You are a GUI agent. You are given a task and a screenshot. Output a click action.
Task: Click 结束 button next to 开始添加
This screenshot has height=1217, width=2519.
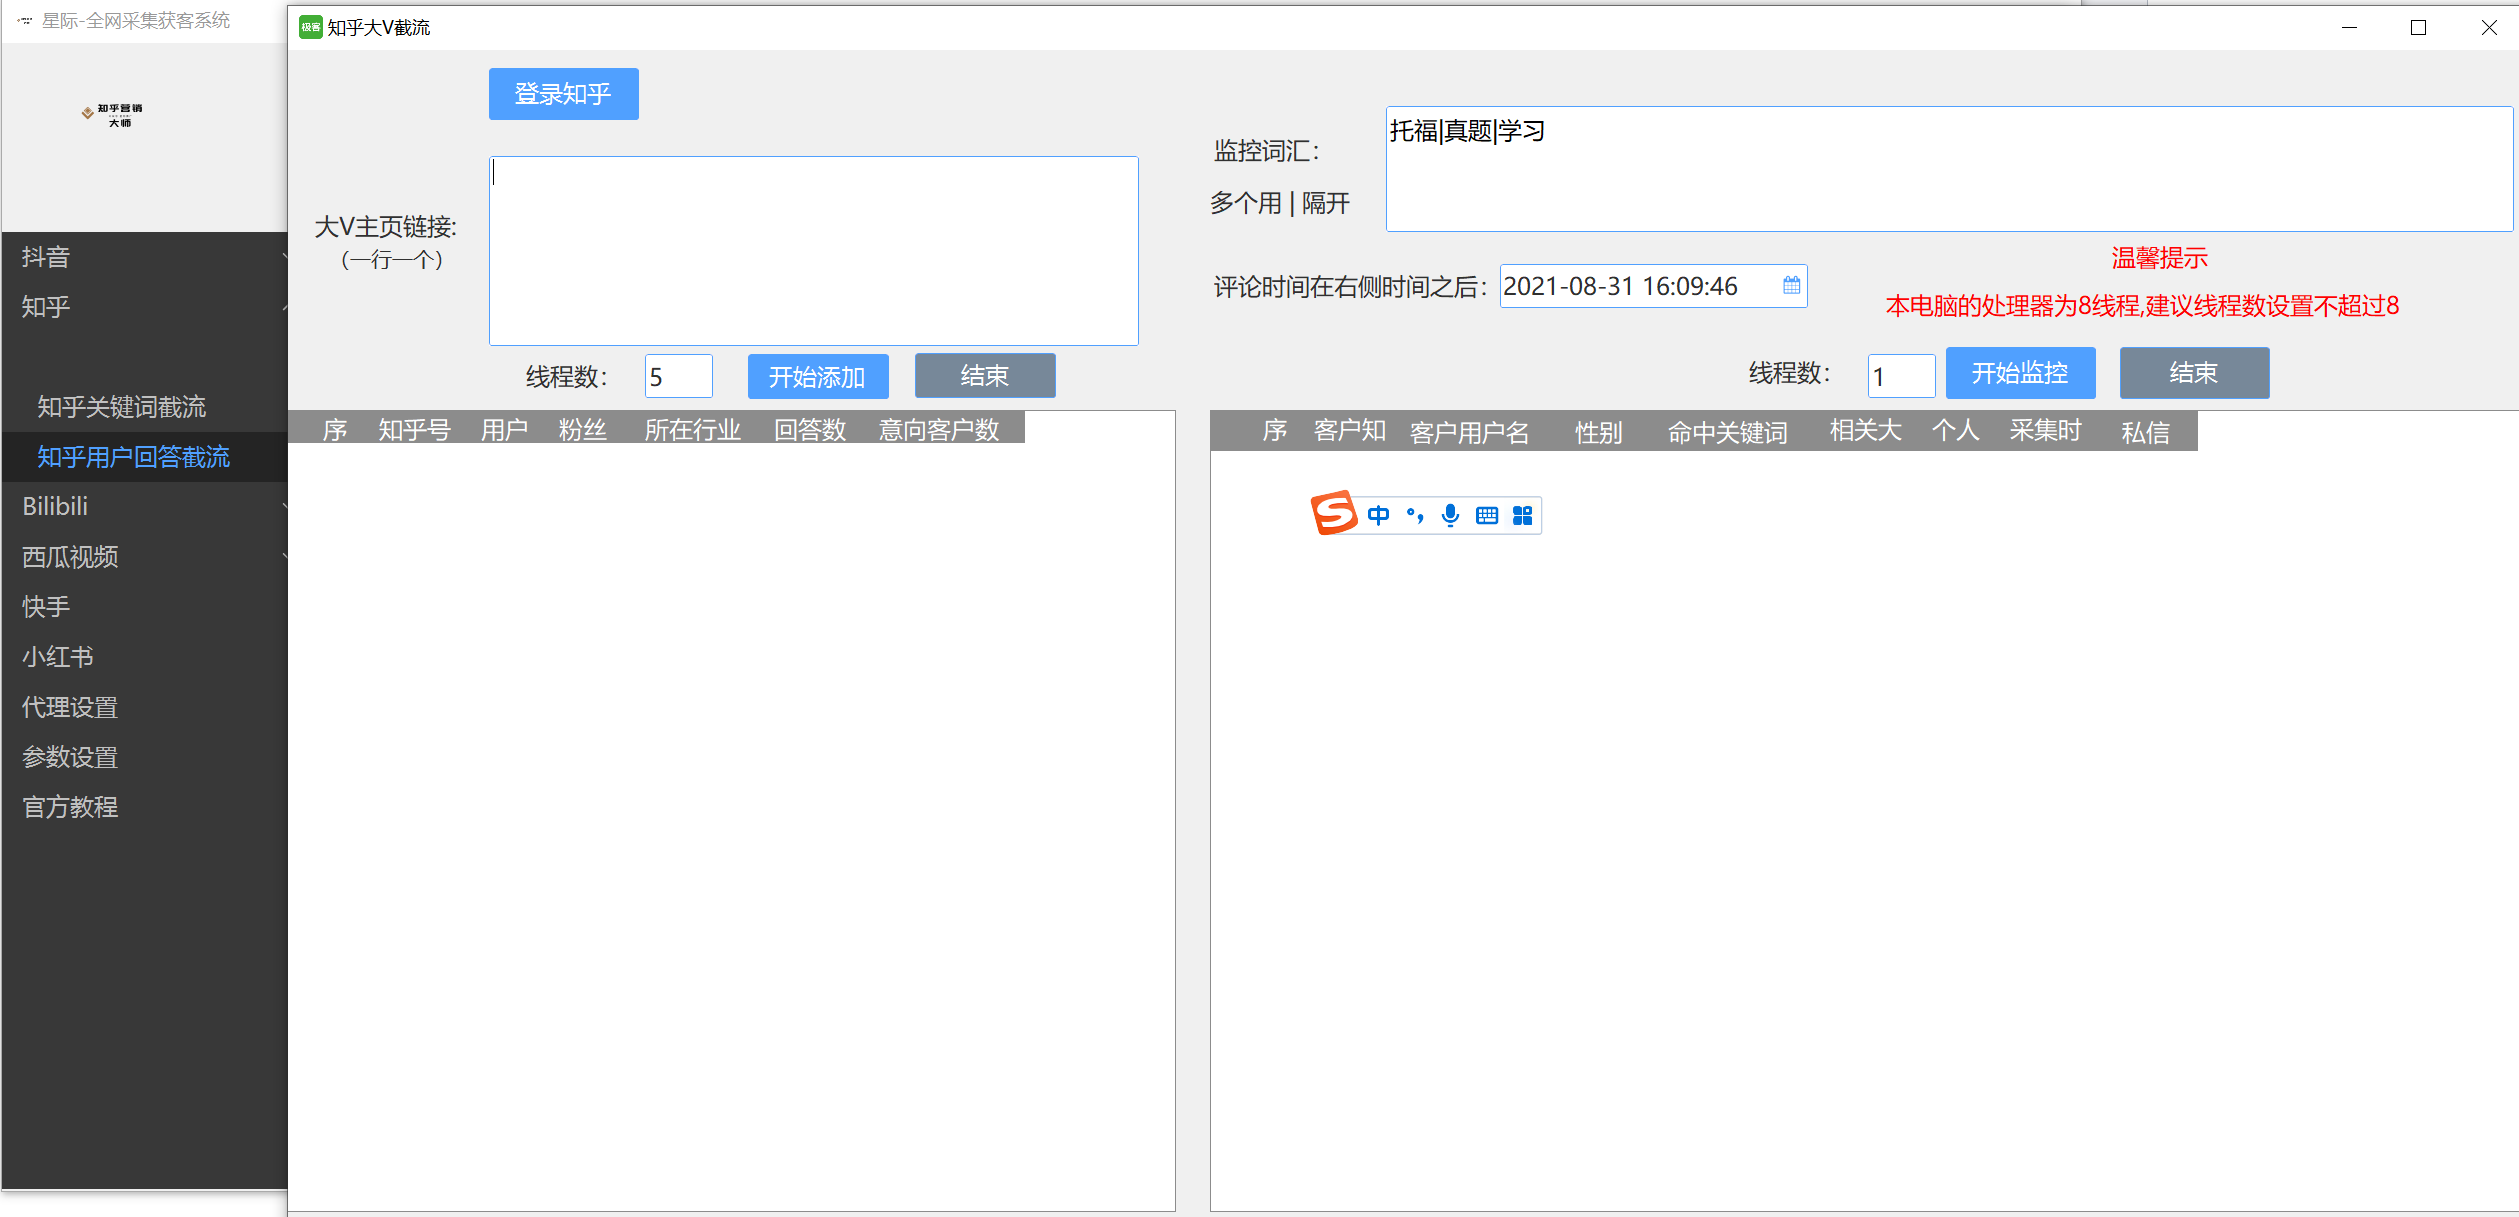point(985,376)
